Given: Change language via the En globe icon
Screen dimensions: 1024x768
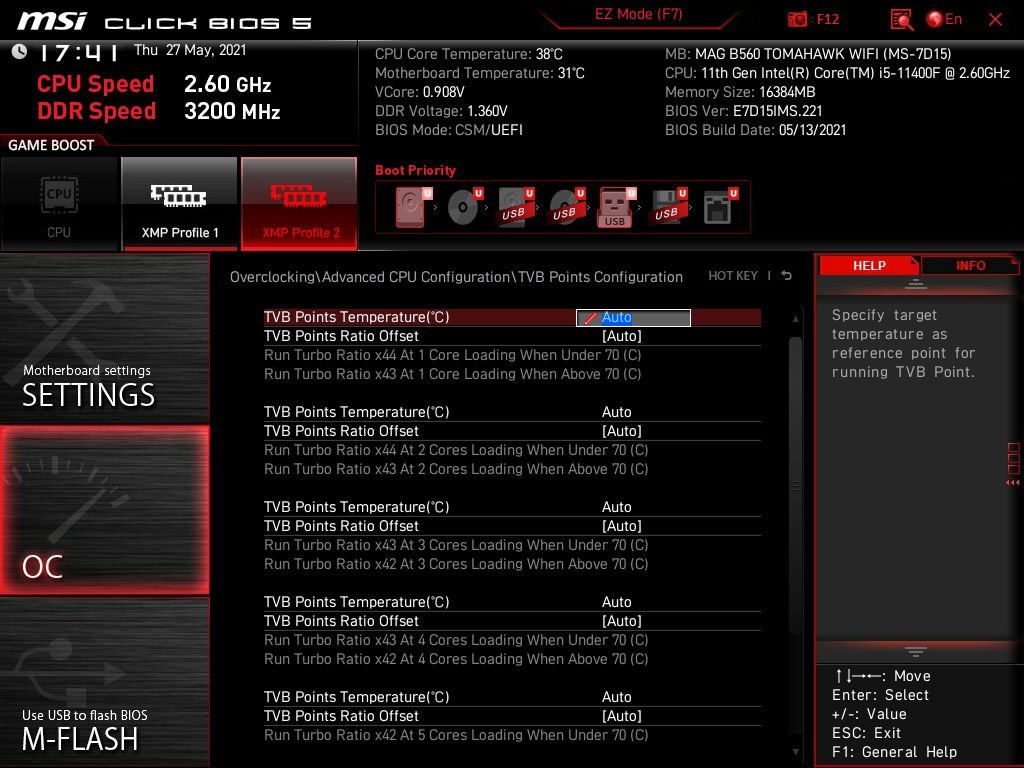Looking at the screenshot, I should 944,19.
